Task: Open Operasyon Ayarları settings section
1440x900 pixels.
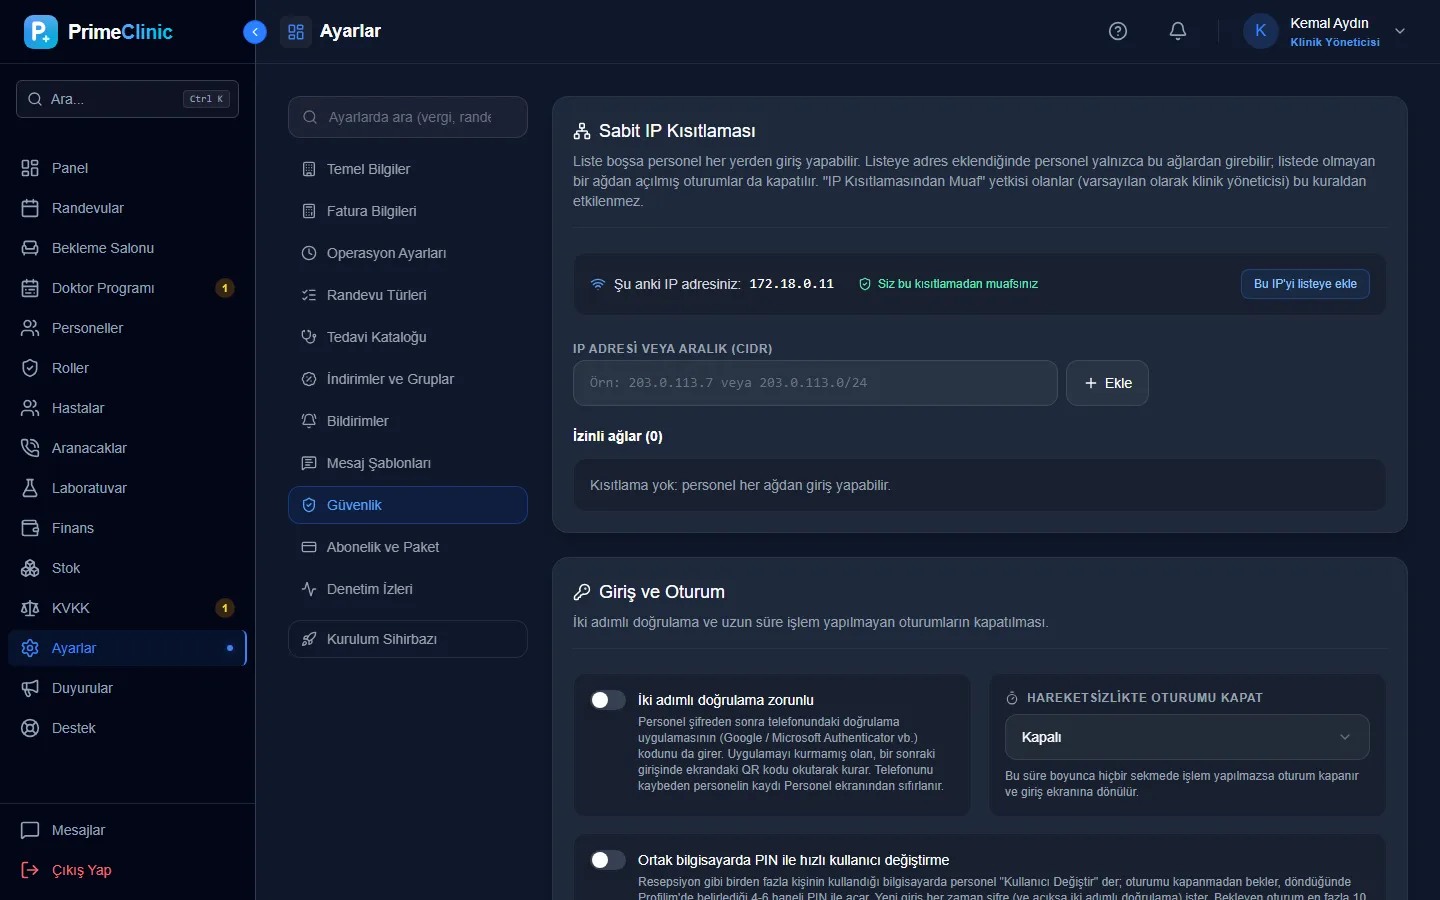Action: click(x=408, y=253)
